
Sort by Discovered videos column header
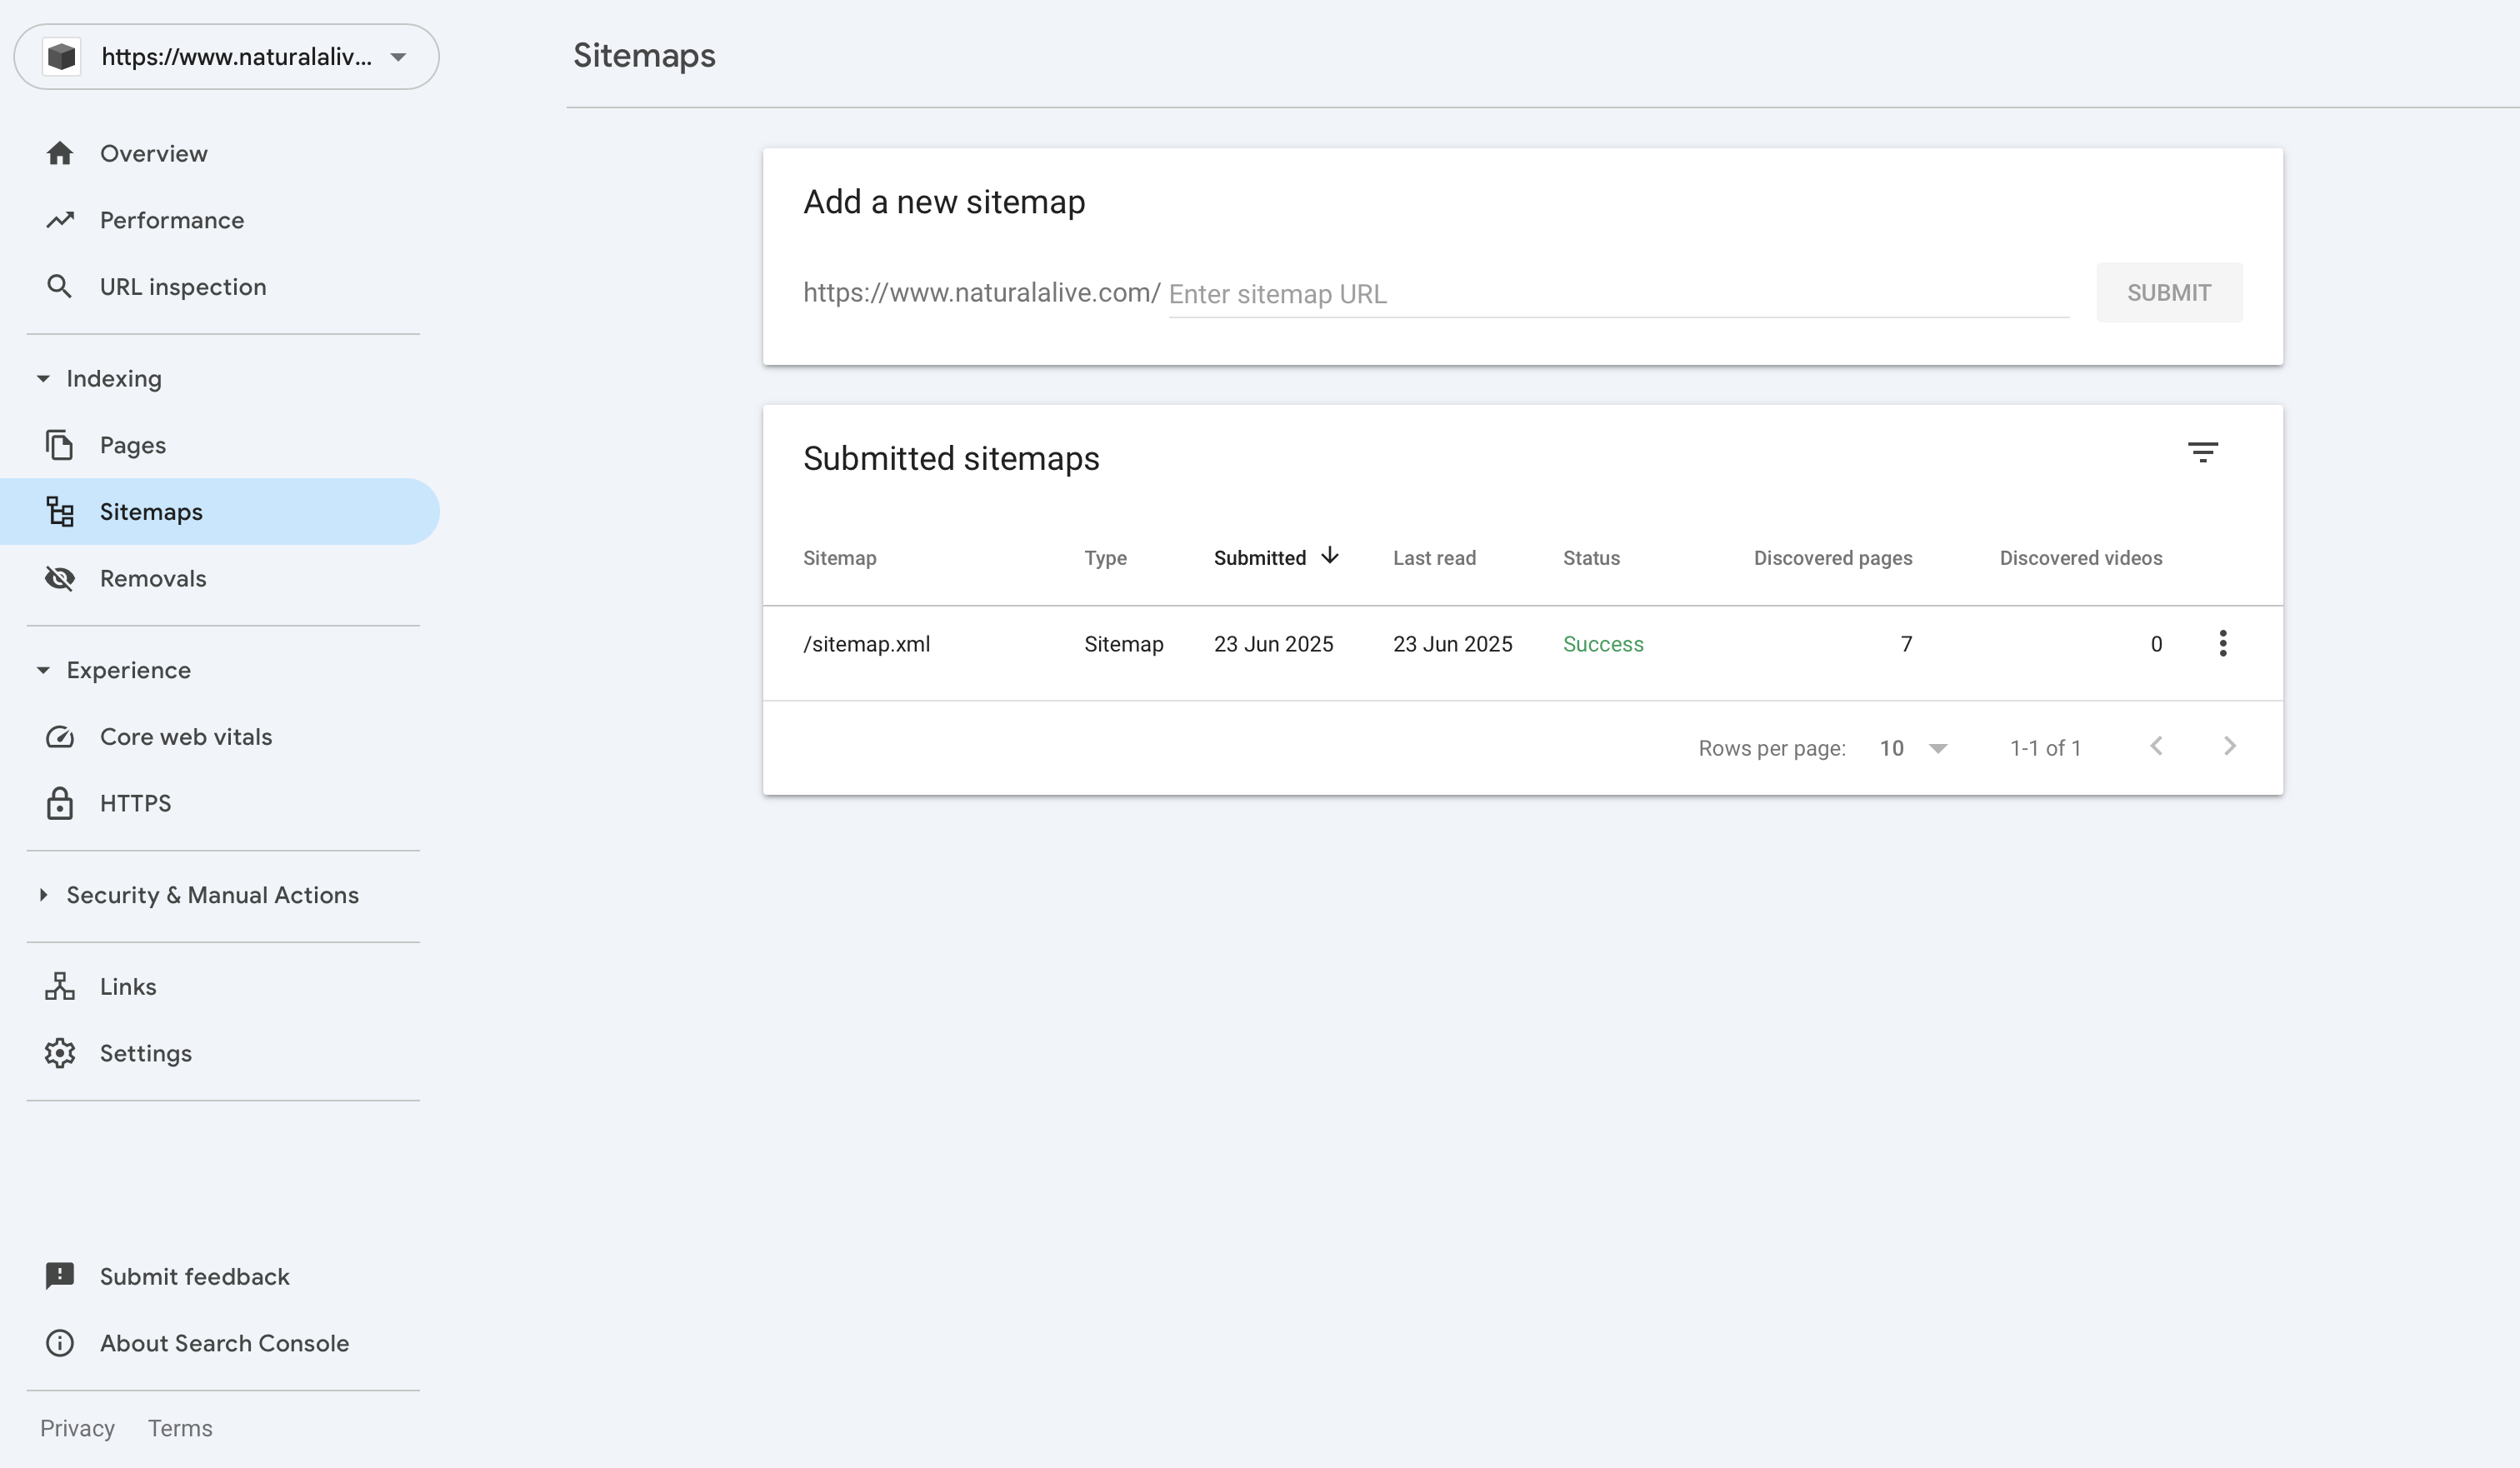coord(2081,558)
